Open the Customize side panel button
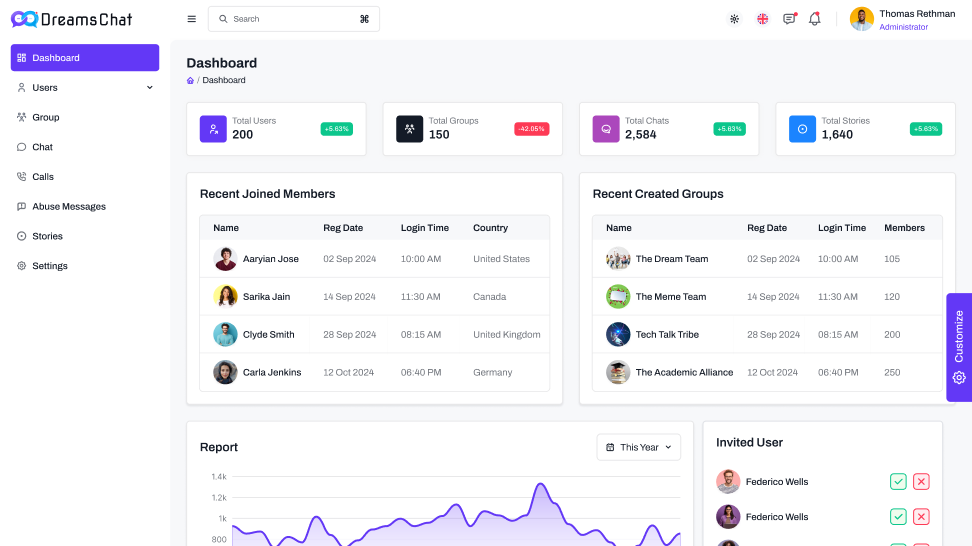 [958, 347]
